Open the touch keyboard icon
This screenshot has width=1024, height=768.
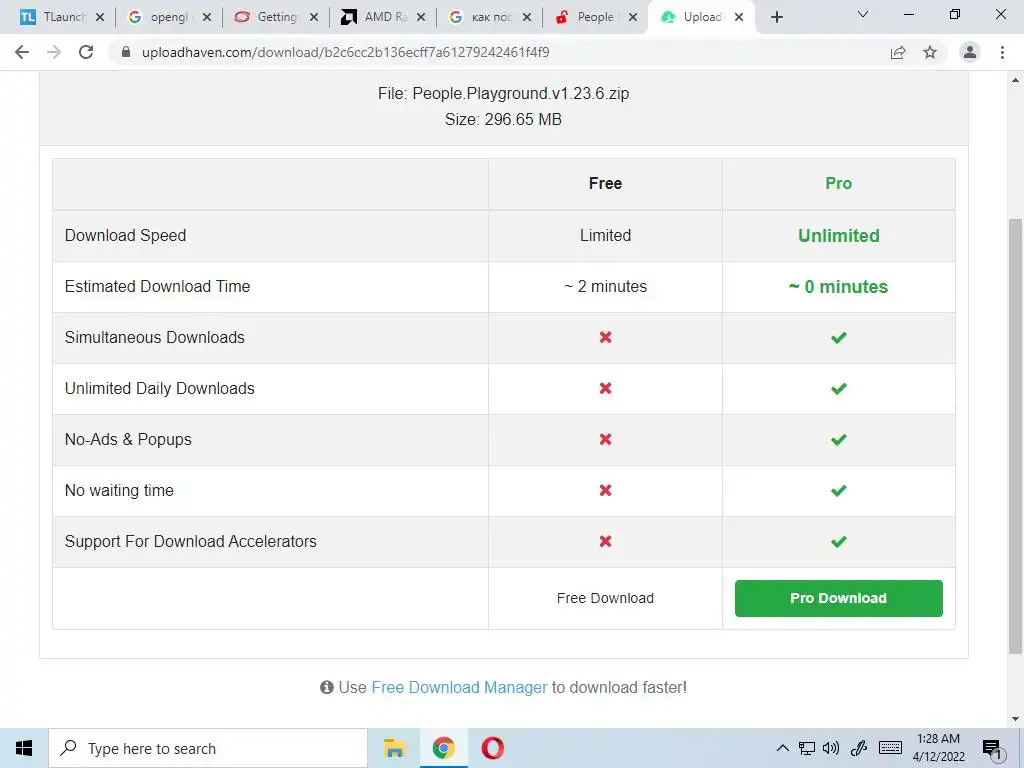tap(890, 748)
